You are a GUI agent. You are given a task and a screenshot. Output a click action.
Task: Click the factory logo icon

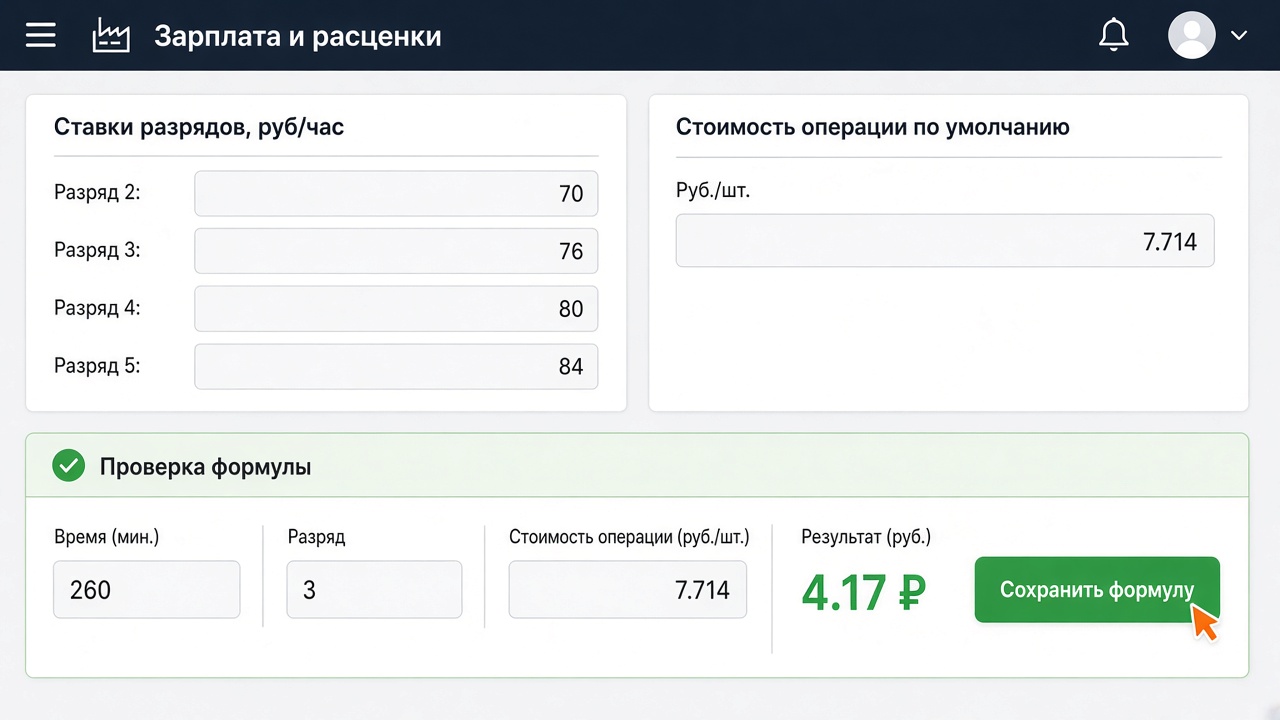[111, 36]
